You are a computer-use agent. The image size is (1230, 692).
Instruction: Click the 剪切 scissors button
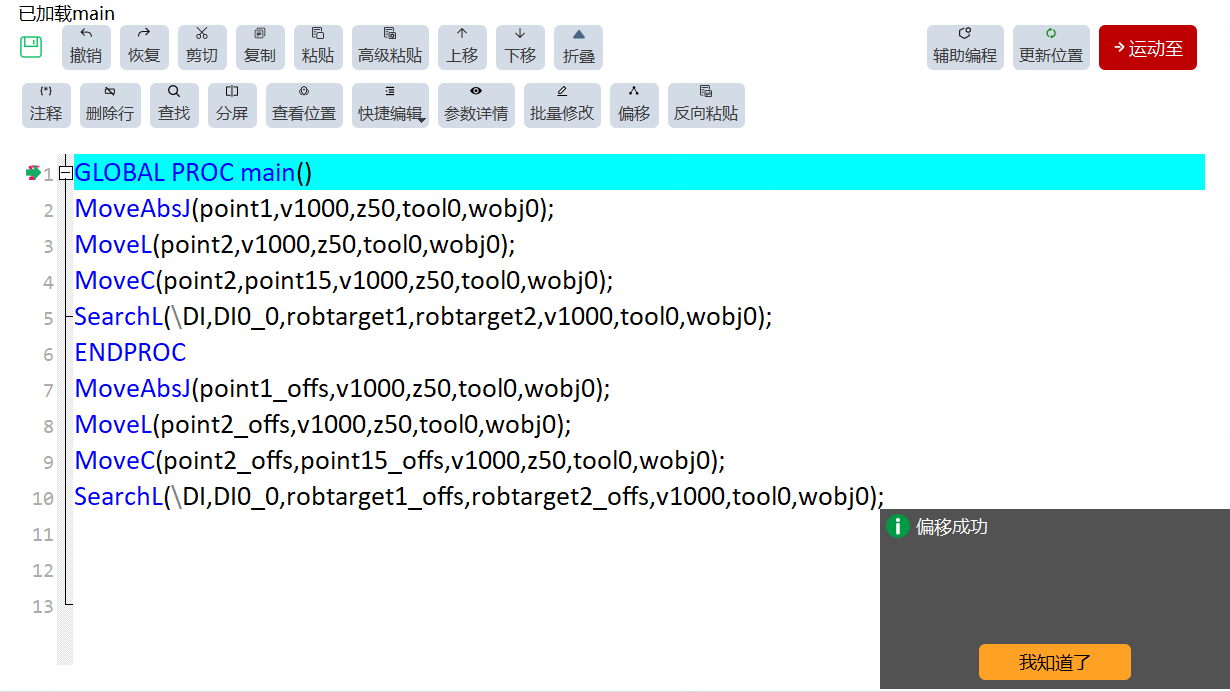202,47
